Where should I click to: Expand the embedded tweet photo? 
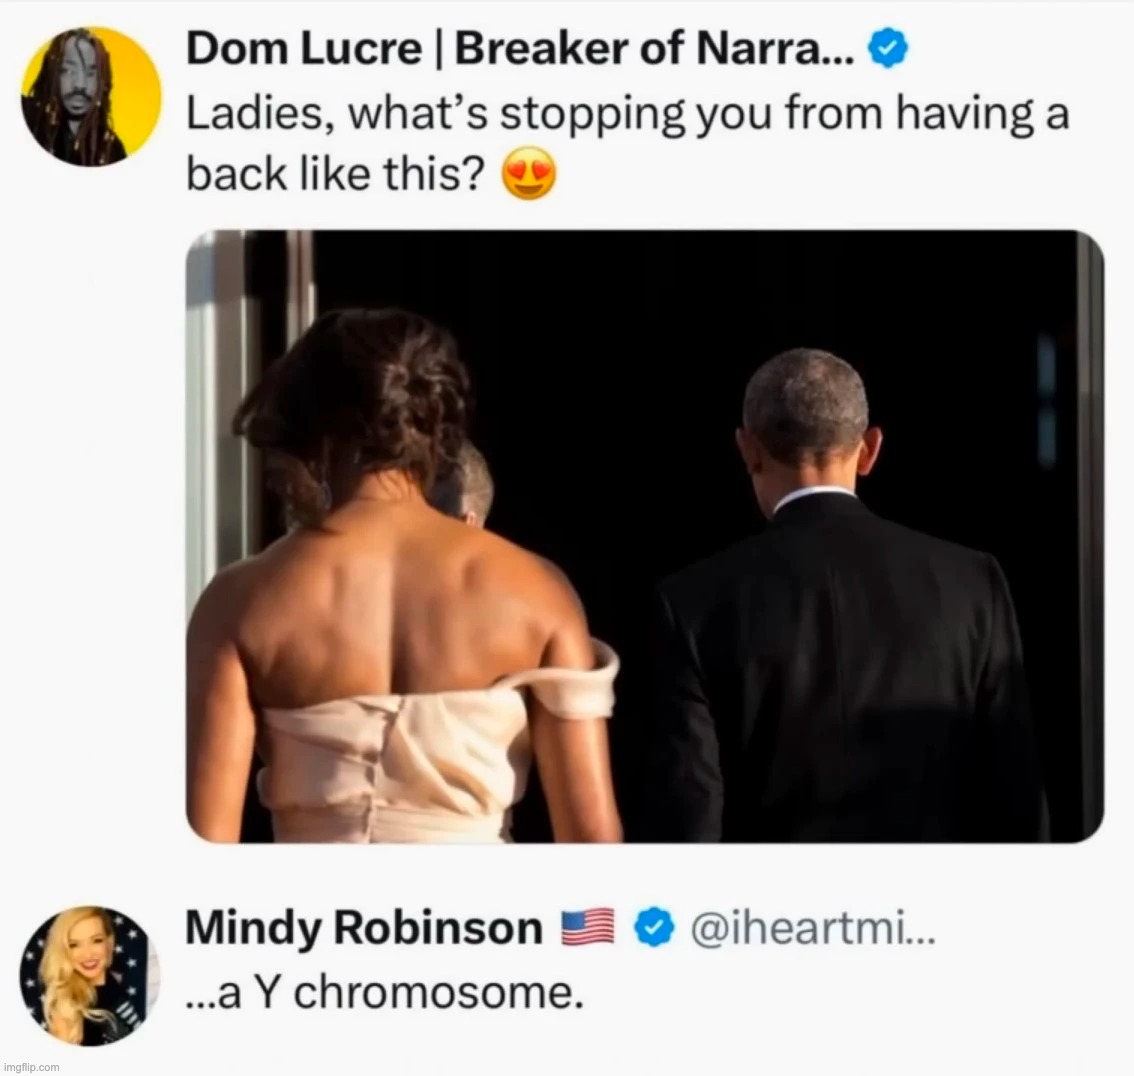click(x=645, y=536)
